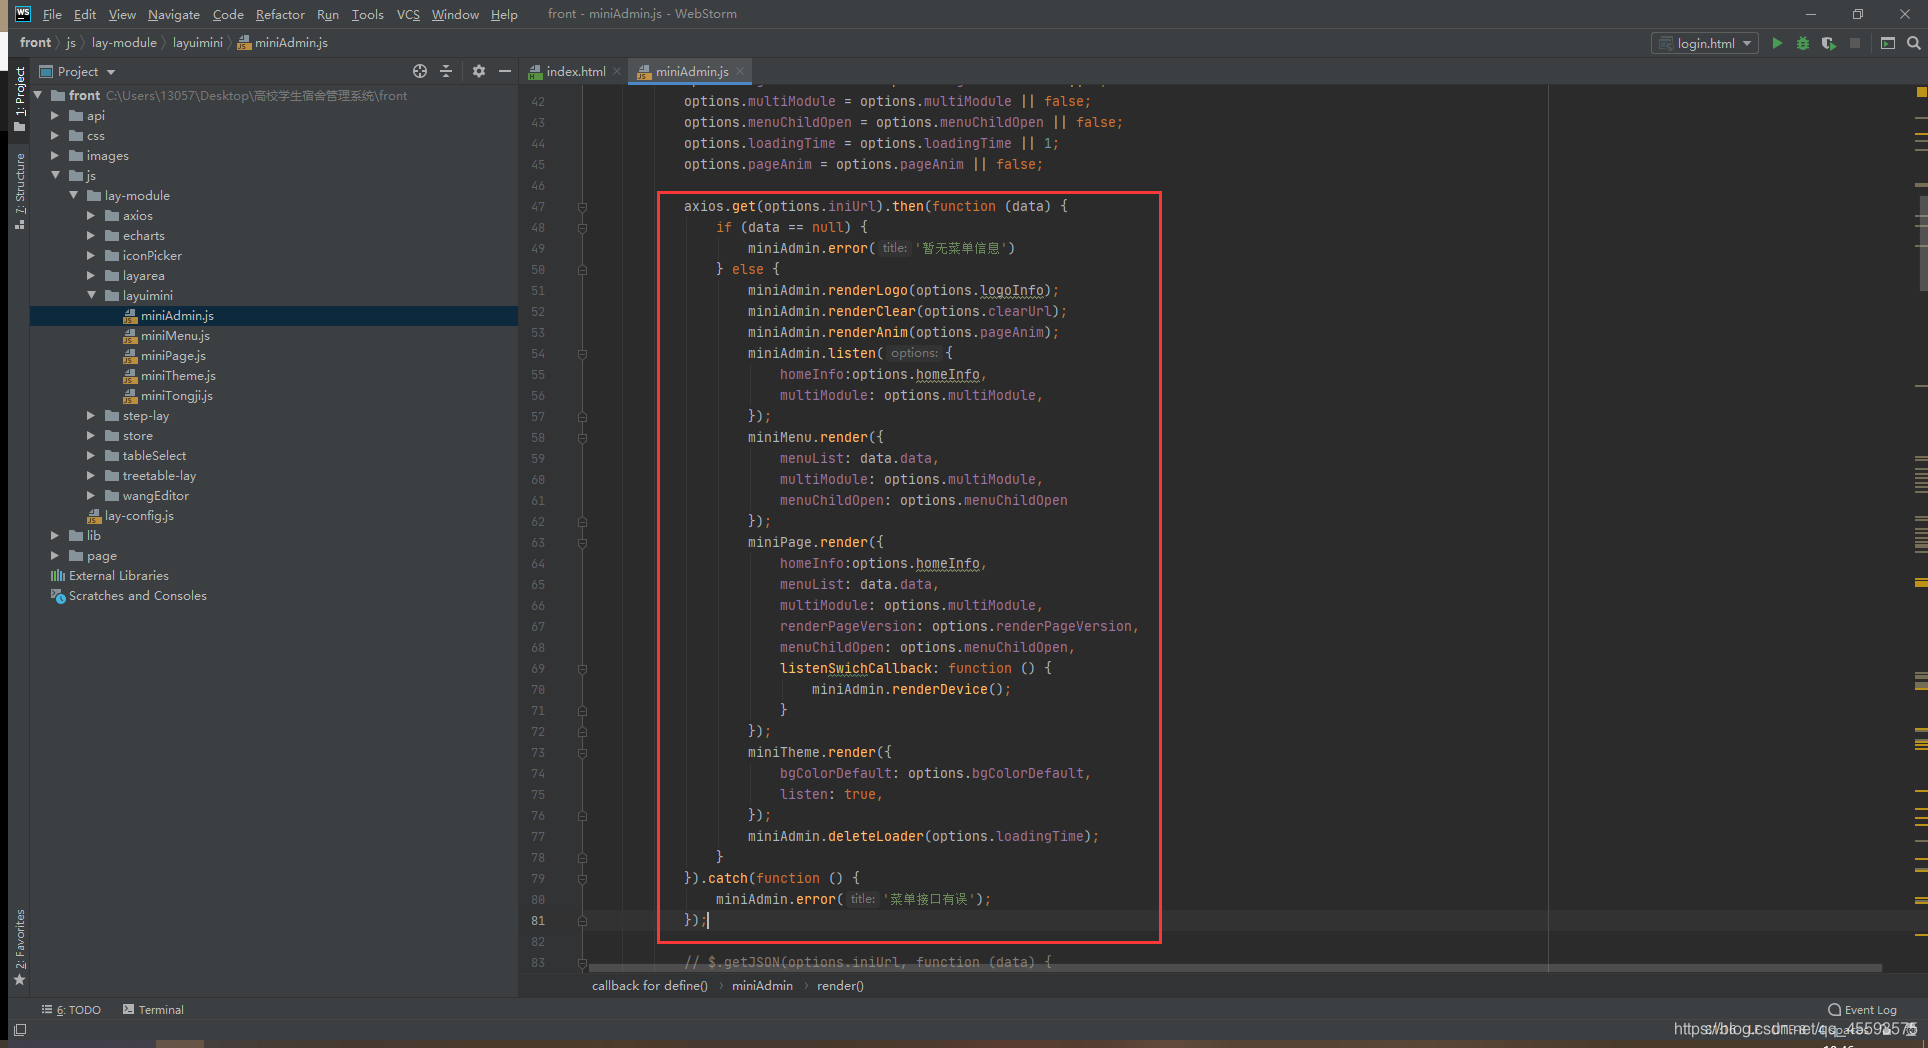Open the VCS menu
The height and width of the screenshot is (1048, 1928).
408,14
